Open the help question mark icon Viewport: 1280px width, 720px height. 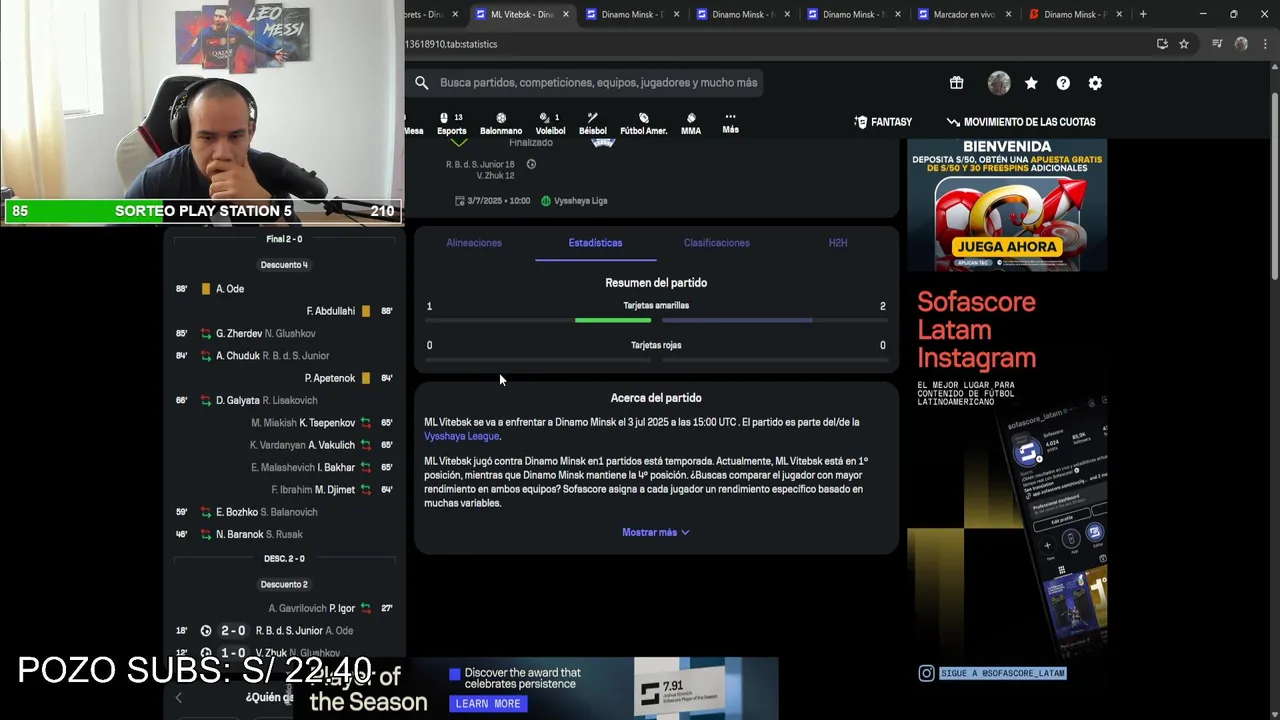1063,83
